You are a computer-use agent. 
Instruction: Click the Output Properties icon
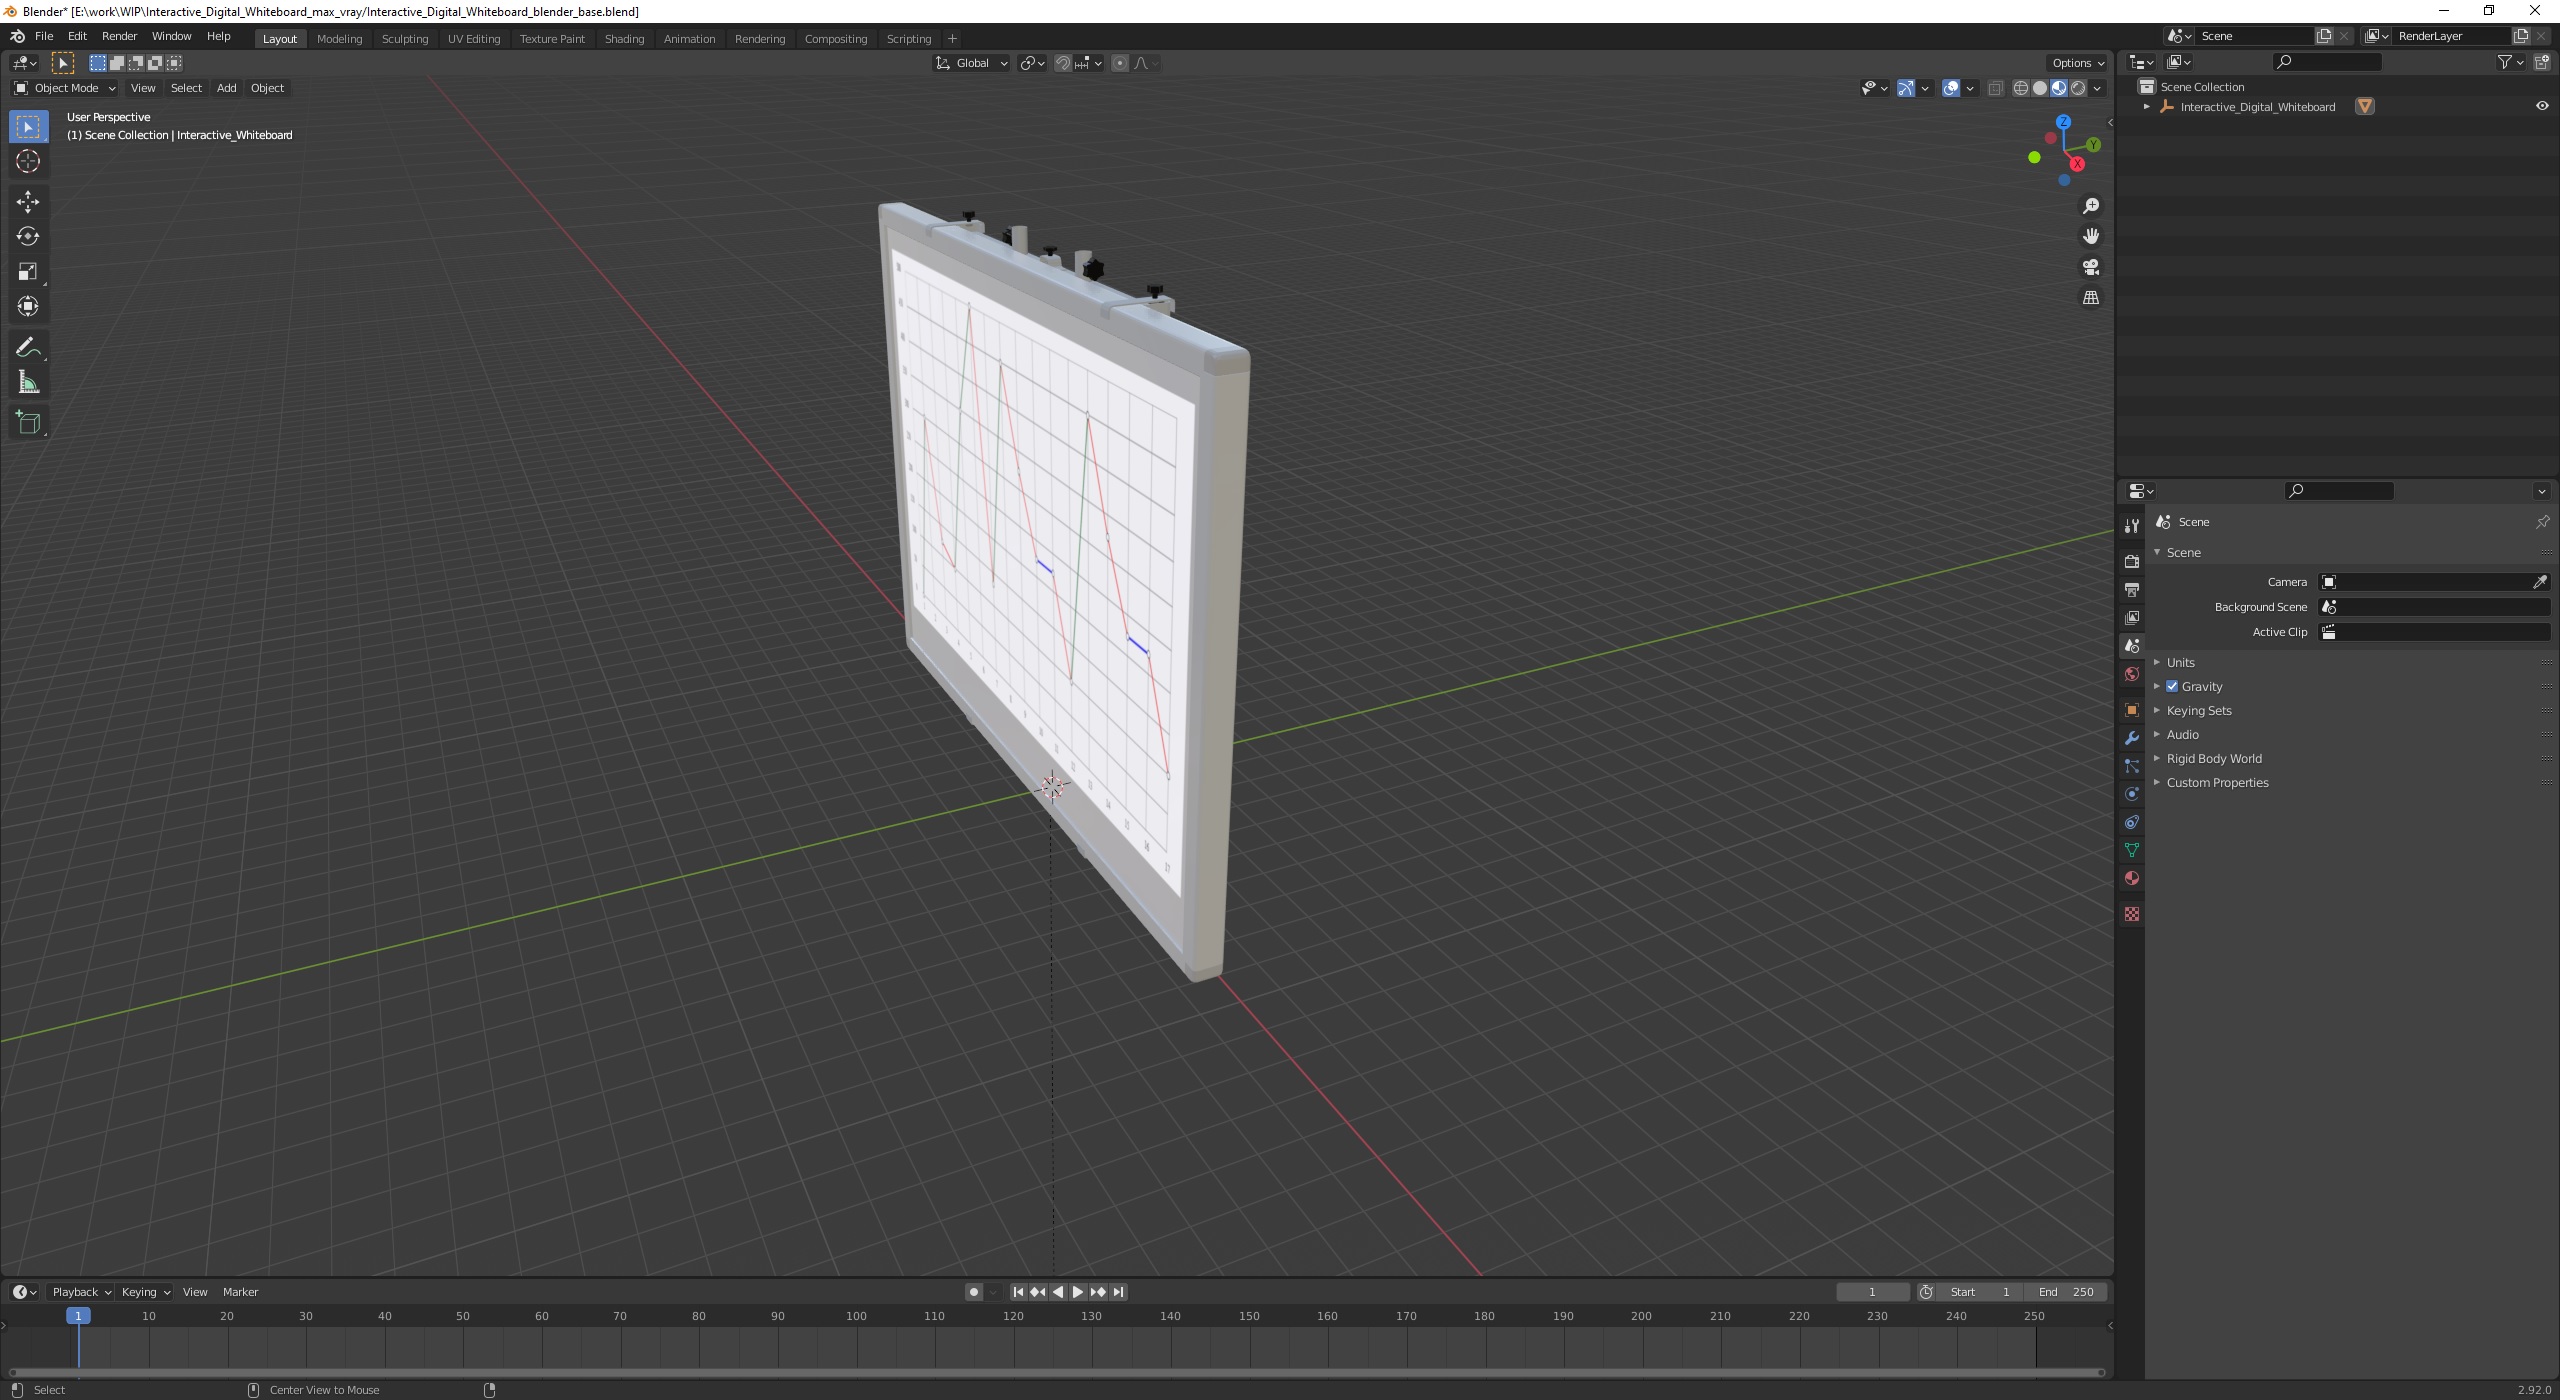pos(2132,590)
